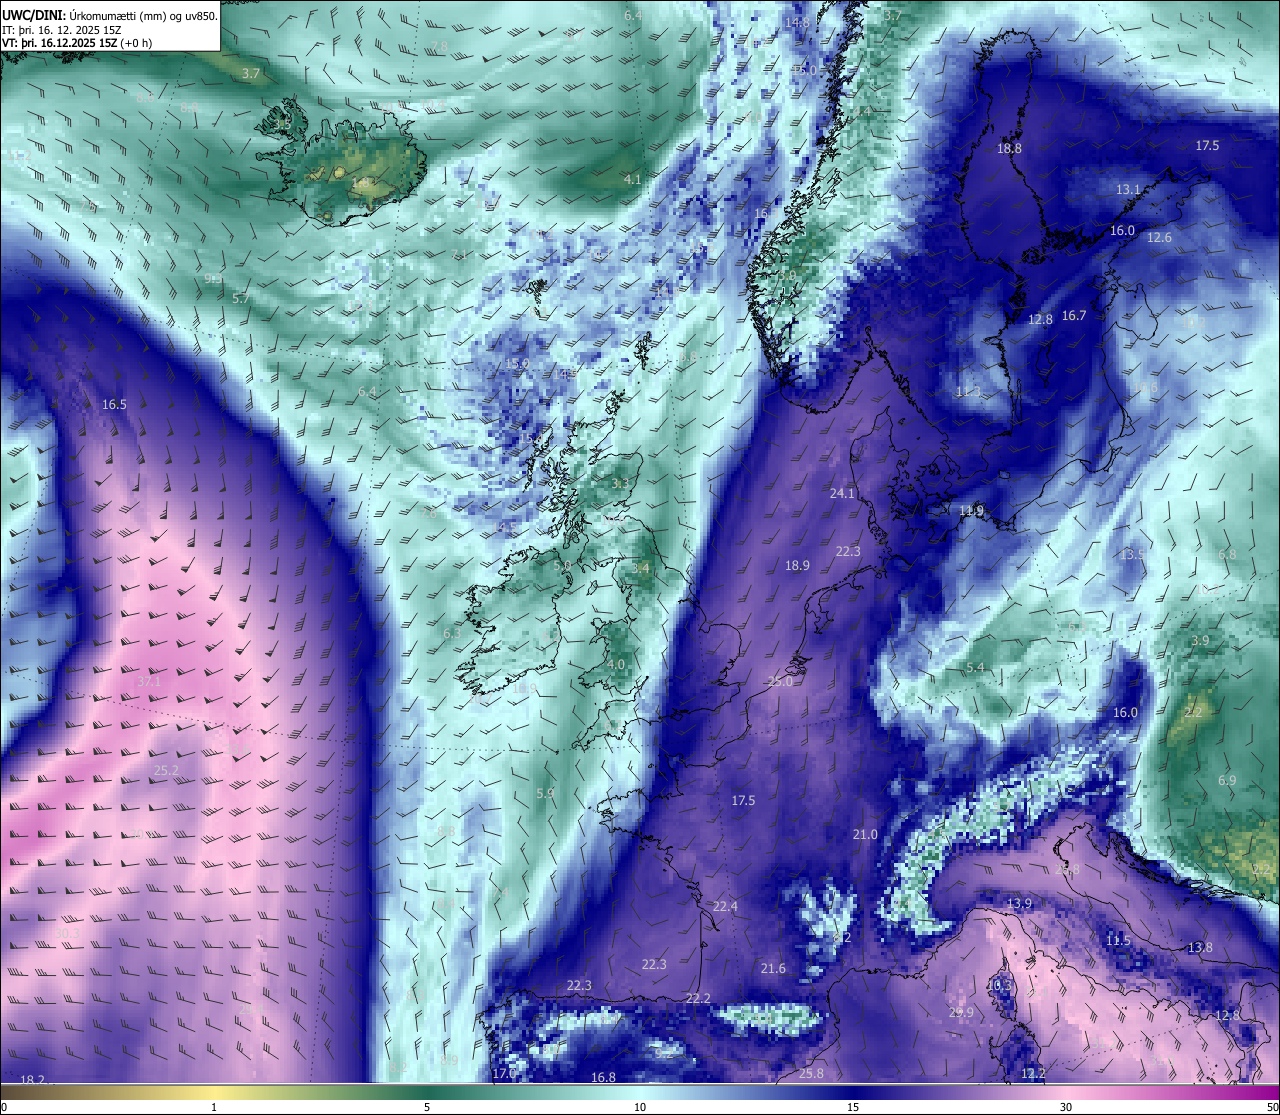Viewport: 1280px width, 1115px height.
Task: Click the 16.8 value label
Action: click(603, 1077)
